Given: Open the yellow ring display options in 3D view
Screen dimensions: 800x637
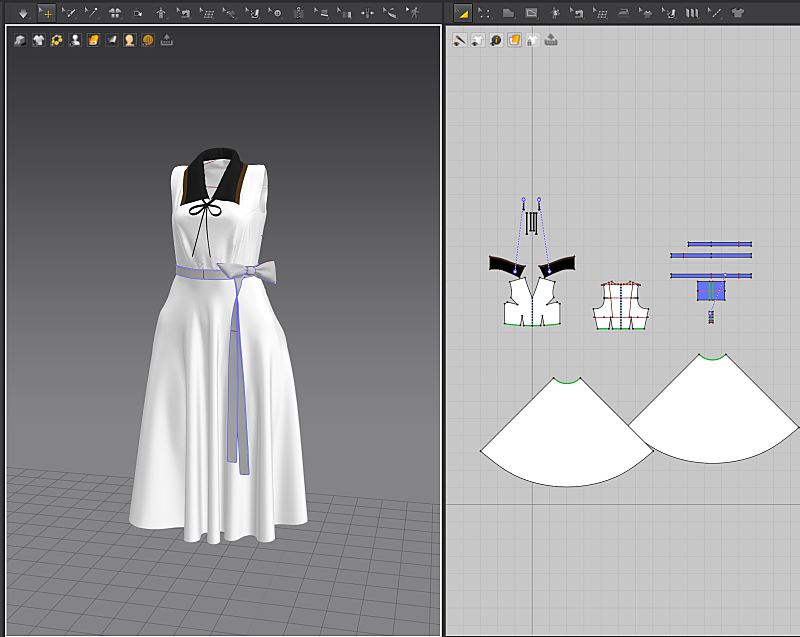Looking at the screenshot, I should (x=56, y=41).
